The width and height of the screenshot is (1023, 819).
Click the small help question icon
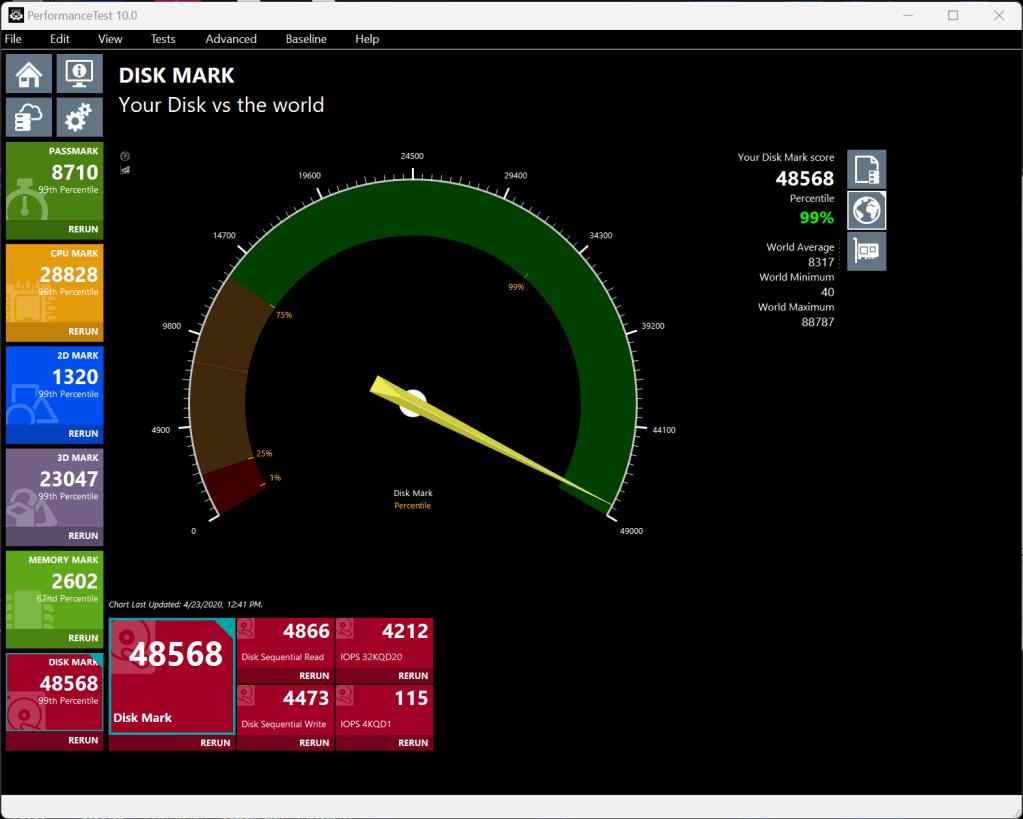[x=125, y=157]
